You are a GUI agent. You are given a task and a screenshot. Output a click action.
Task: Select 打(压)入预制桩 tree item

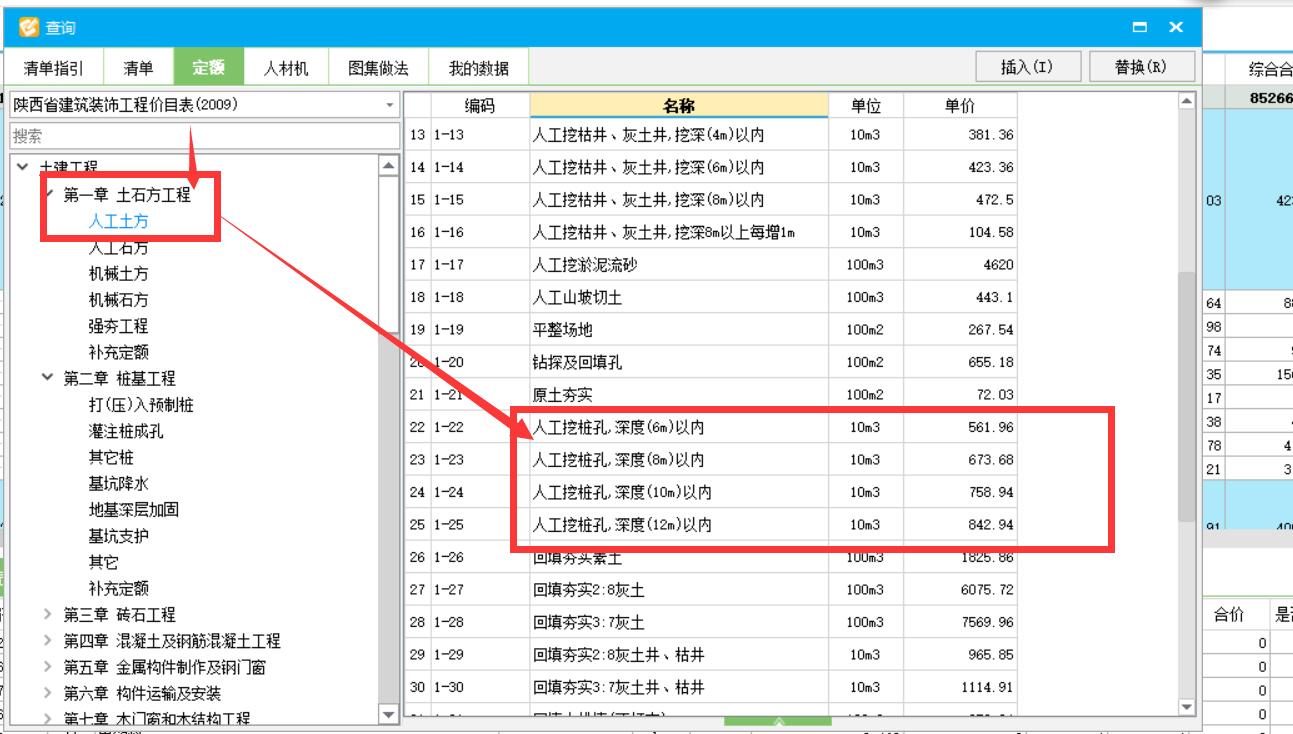(141, 404)
